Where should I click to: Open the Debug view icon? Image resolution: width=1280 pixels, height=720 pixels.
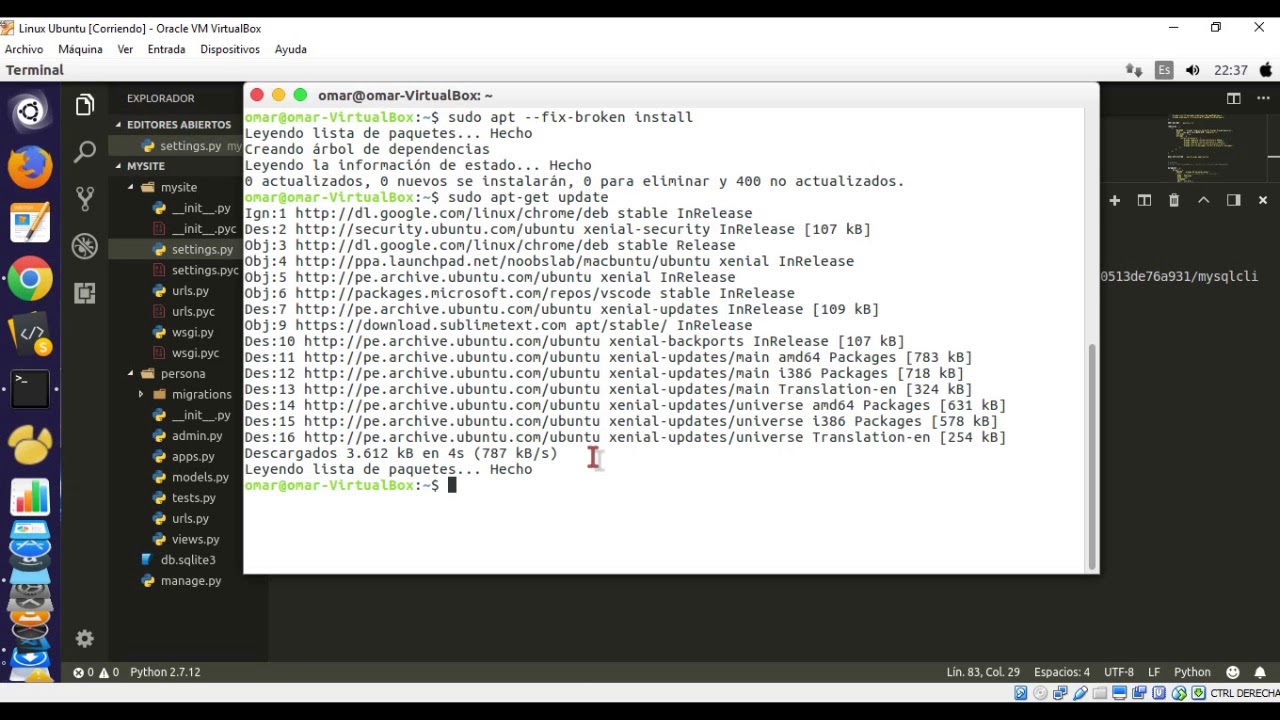[85, 245]
